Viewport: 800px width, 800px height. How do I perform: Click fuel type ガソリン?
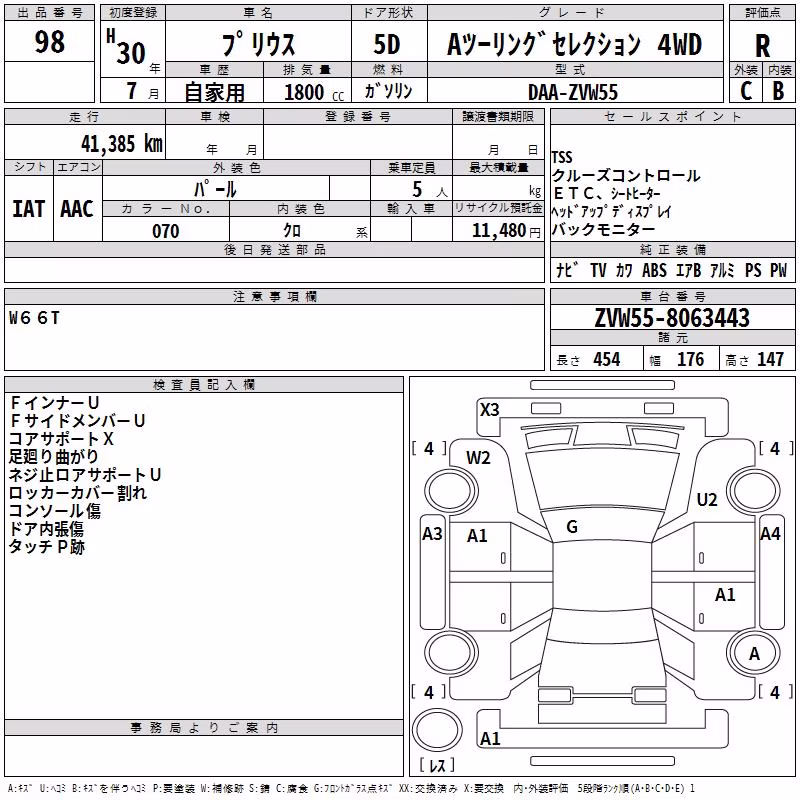pyautogui.click(x=388, y=91)
